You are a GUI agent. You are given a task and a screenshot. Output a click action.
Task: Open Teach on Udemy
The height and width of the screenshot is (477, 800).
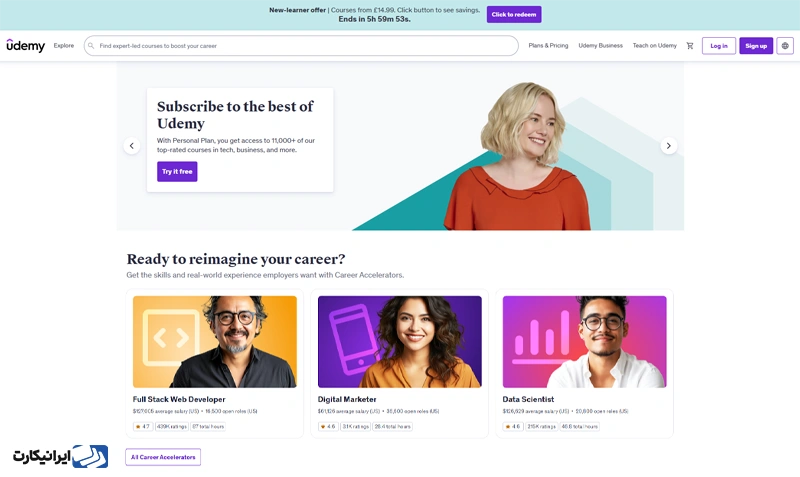[655, 46]
